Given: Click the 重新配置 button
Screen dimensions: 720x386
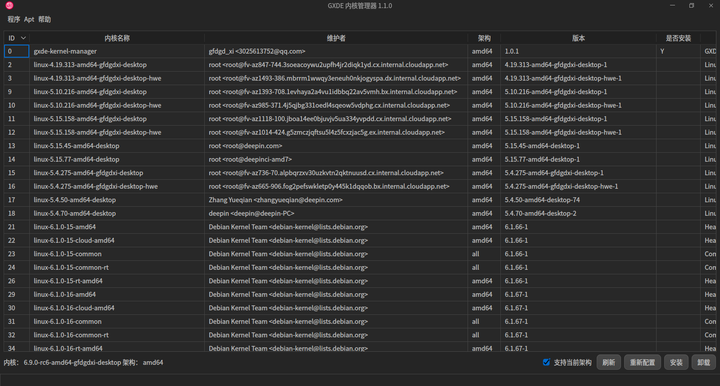Looking at the screenshot, I should click(642, 363).
